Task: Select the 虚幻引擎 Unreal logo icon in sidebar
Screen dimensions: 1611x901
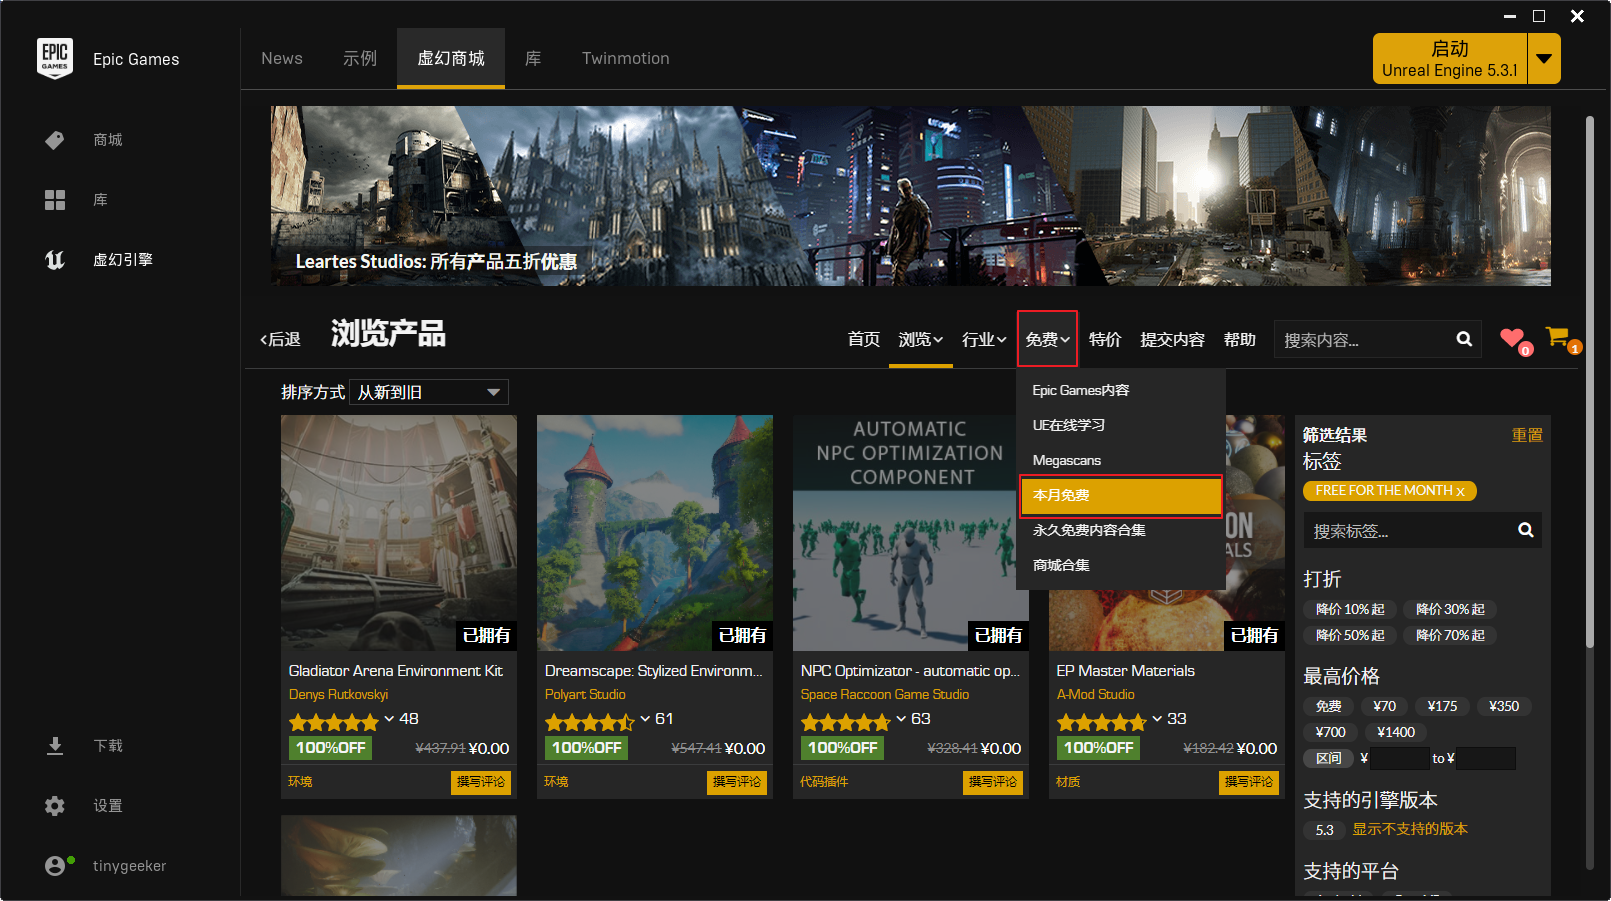Action: coord(55,260)
